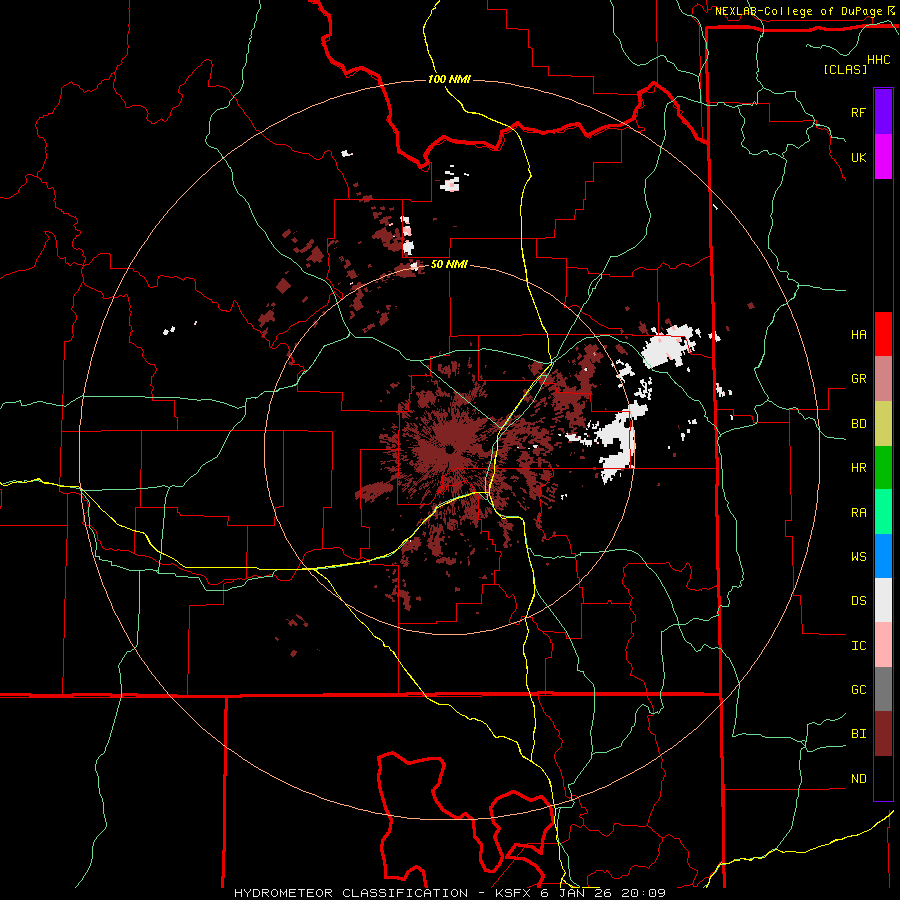Click the RA light green legend swatch
This screenshot has height=900, width=900.
[x=883, y=512]
